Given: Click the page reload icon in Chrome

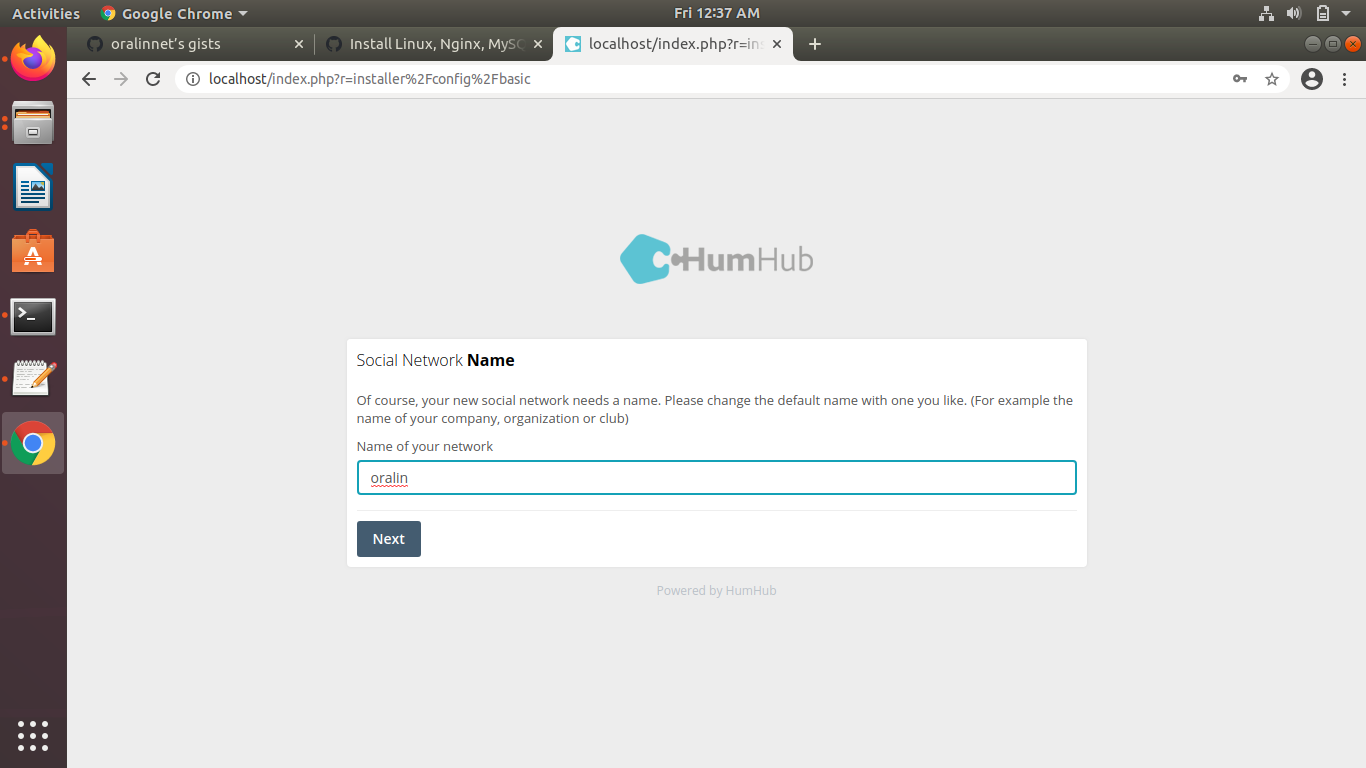Looking at the screenshot, I should (153, 79).
